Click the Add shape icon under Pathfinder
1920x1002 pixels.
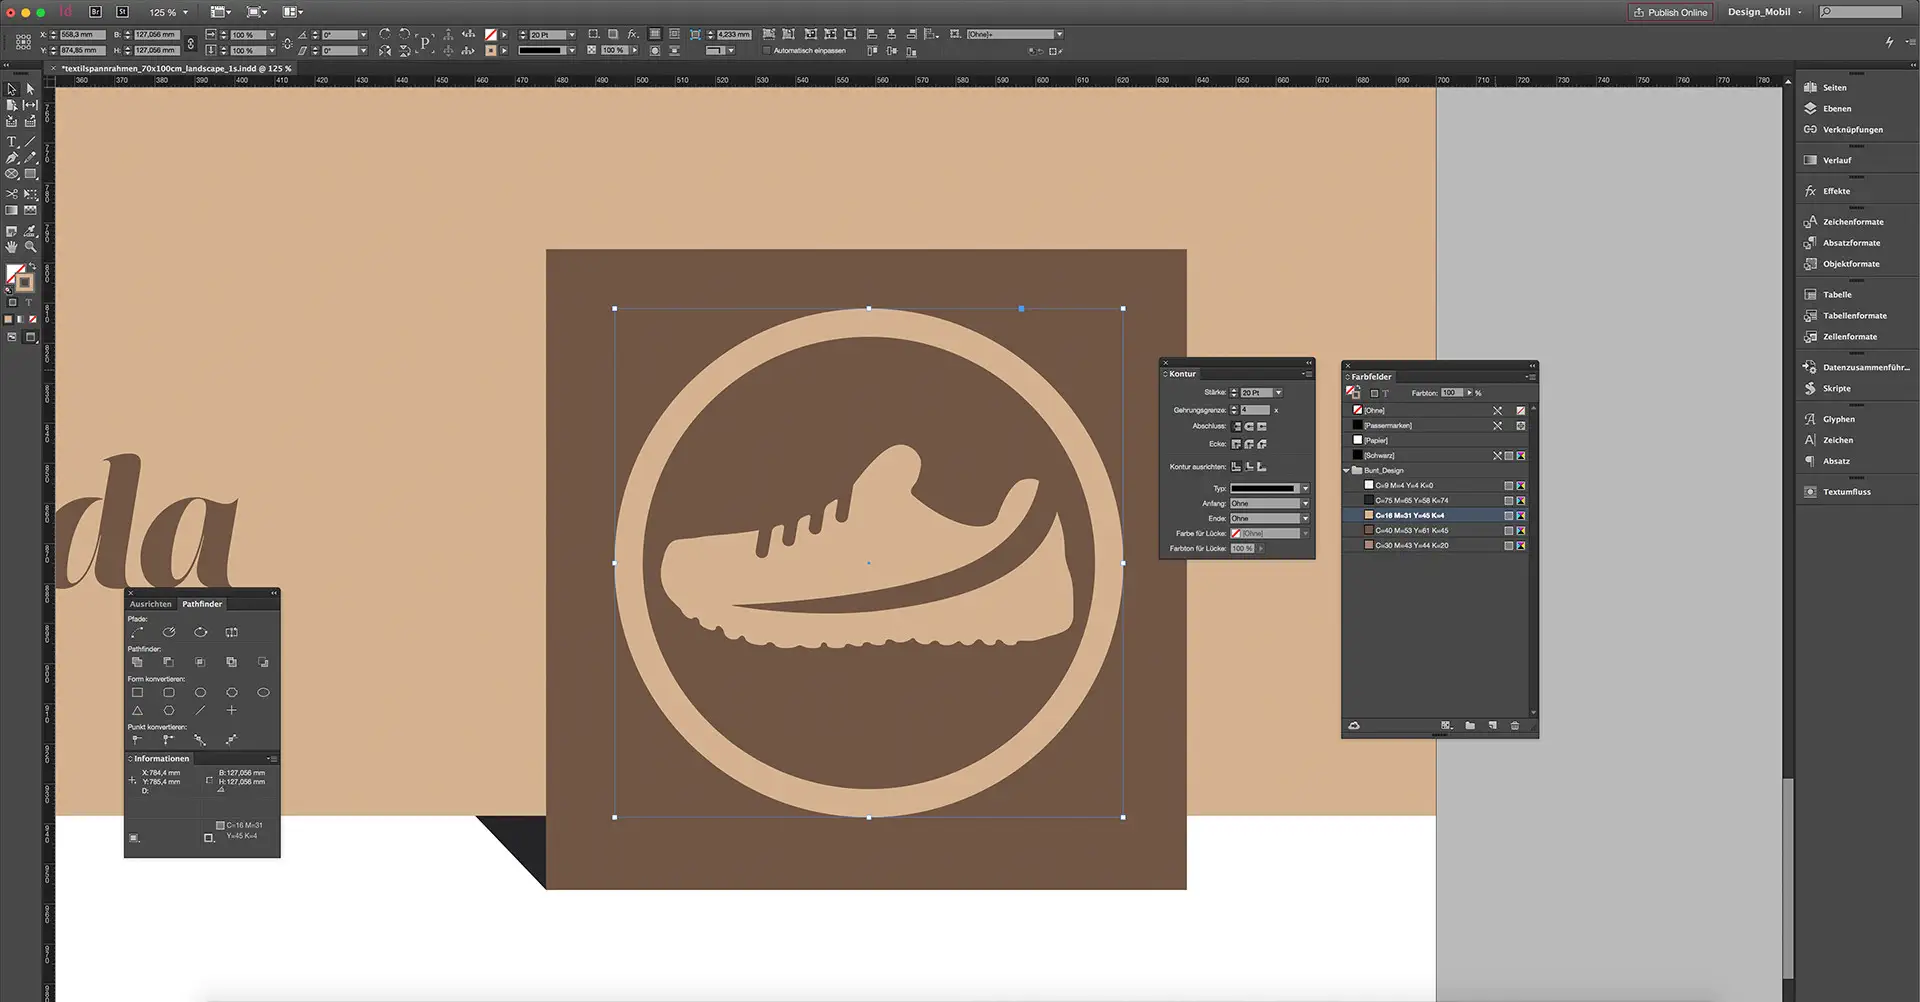click(x=138, y=661)
